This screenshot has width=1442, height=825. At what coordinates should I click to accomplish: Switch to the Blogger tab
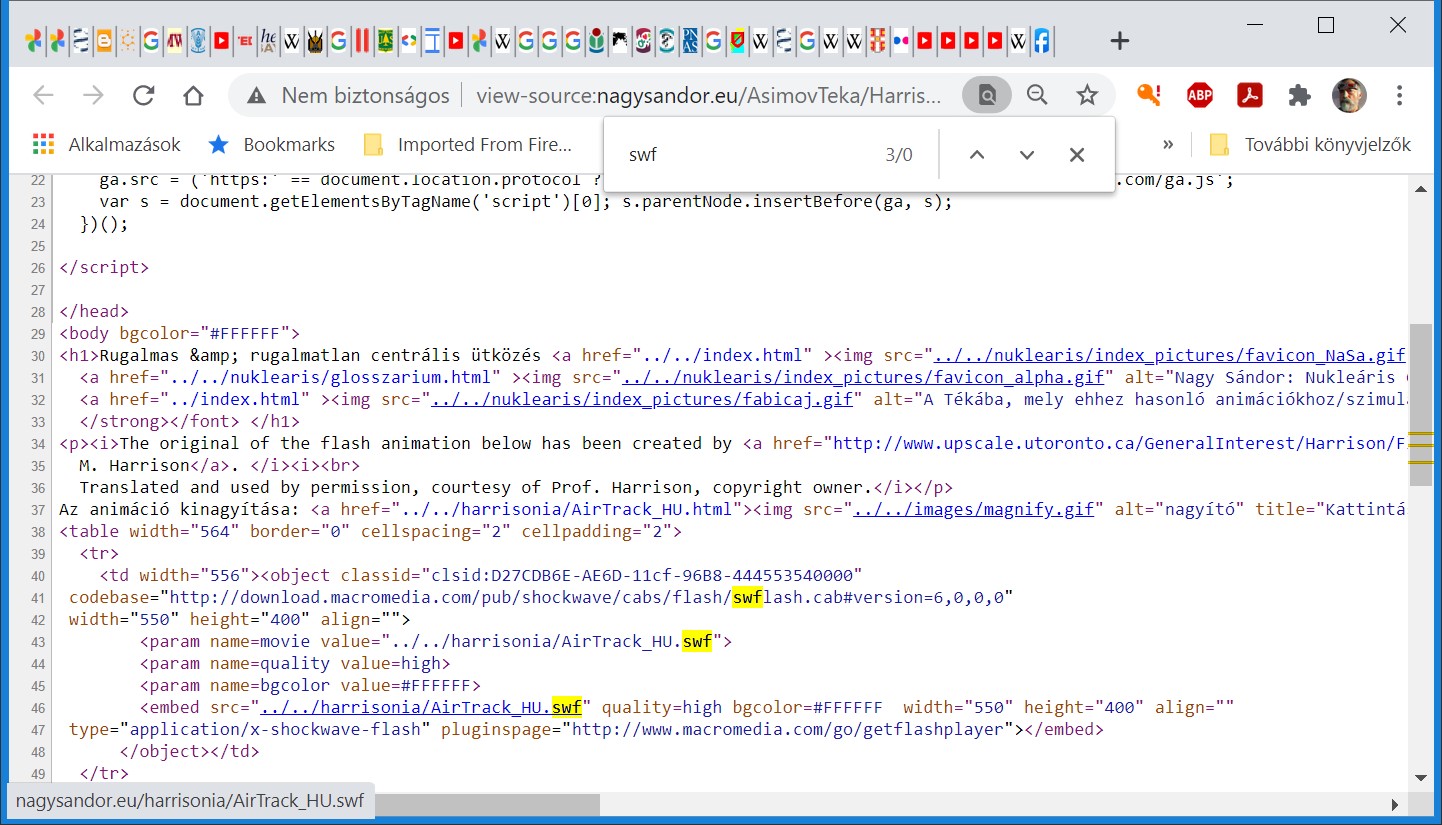click(x=104, y=41)
